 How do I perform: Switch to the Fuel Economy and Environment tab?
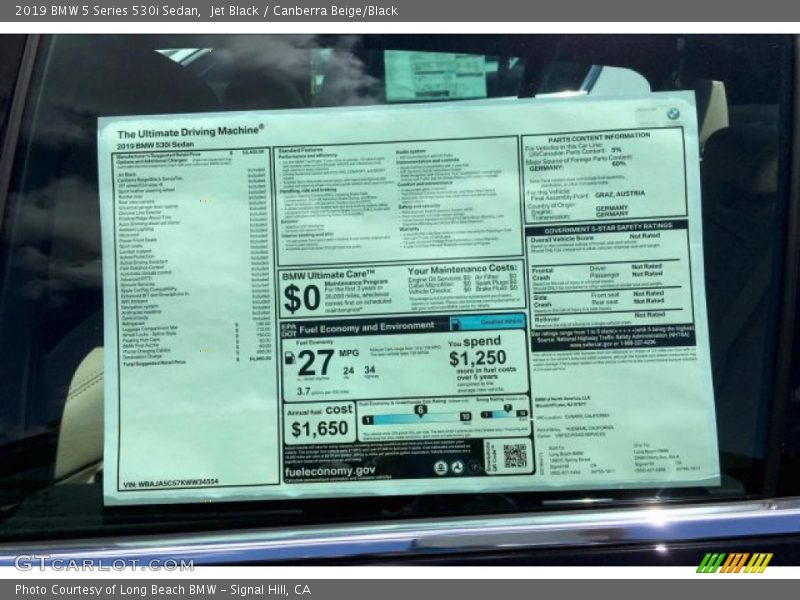pos(368,325)
